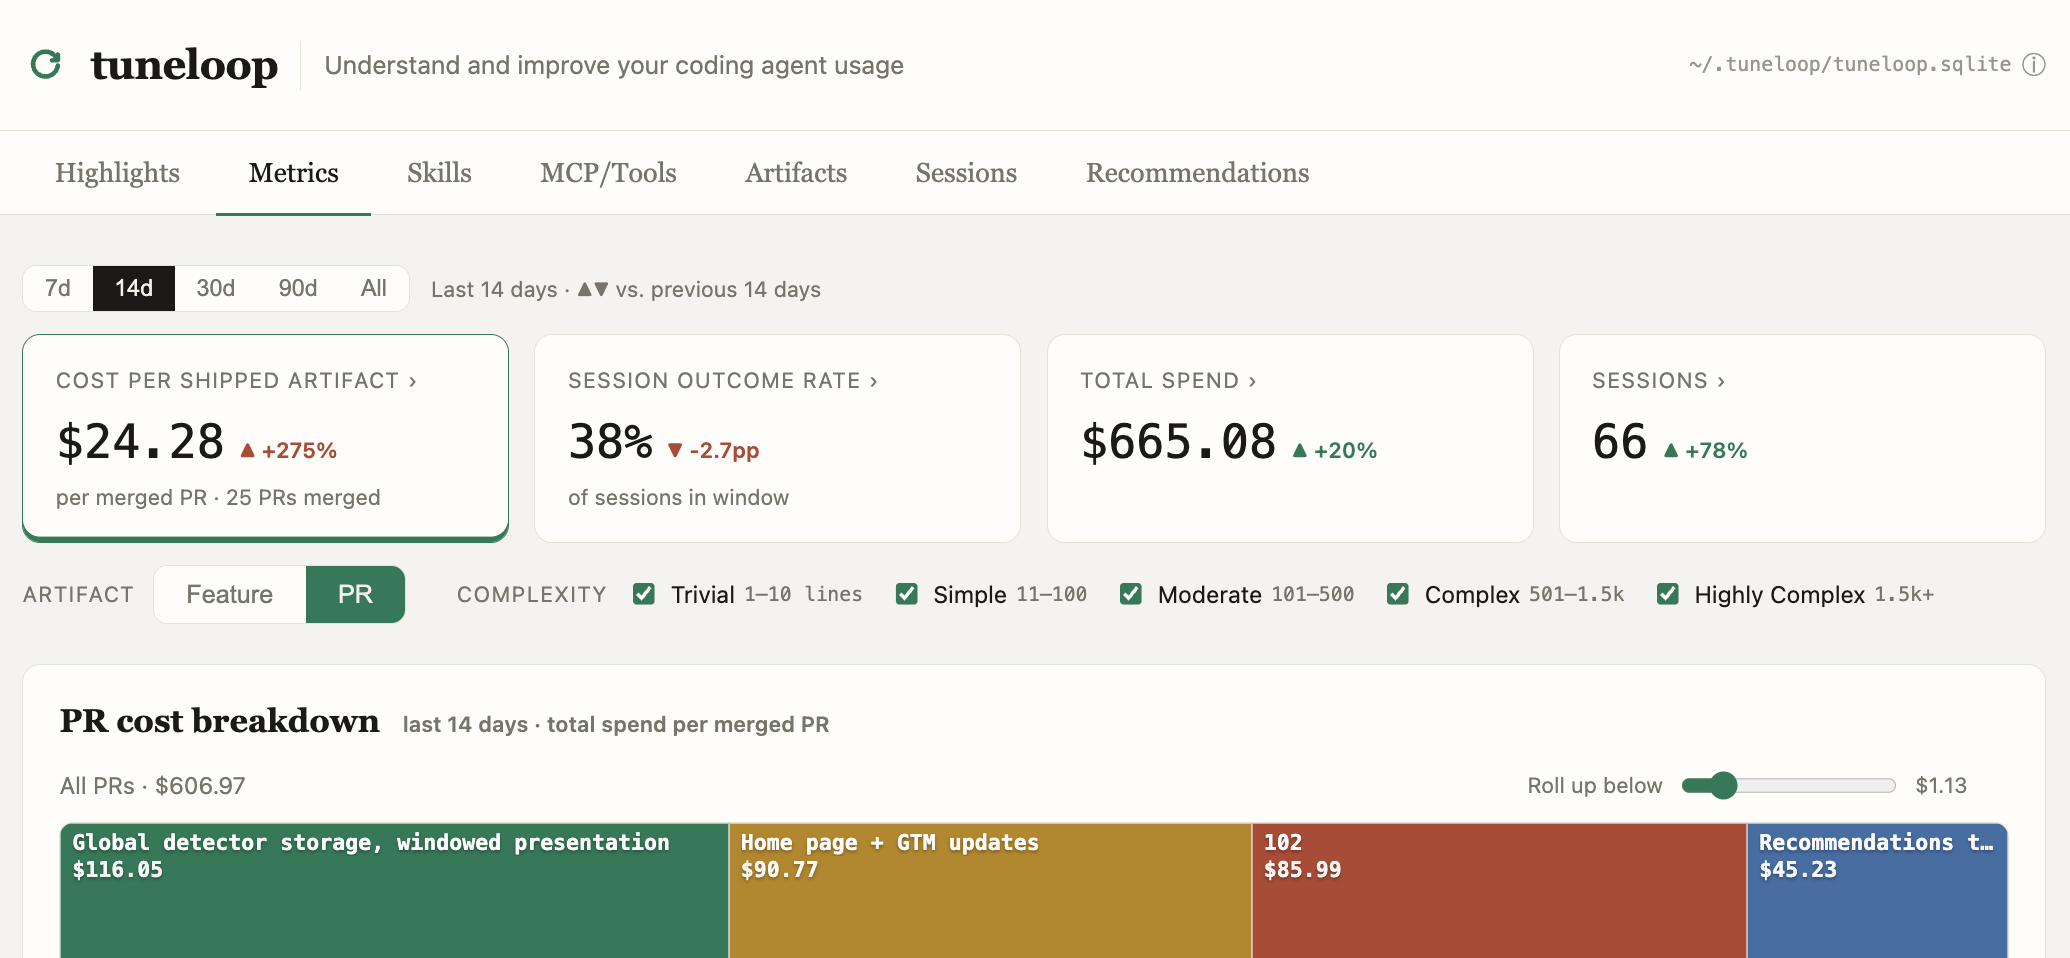The image size is (2070, 958).
Task: Toggle the Moderate 101–500 checkbox
Action: 1131,594
